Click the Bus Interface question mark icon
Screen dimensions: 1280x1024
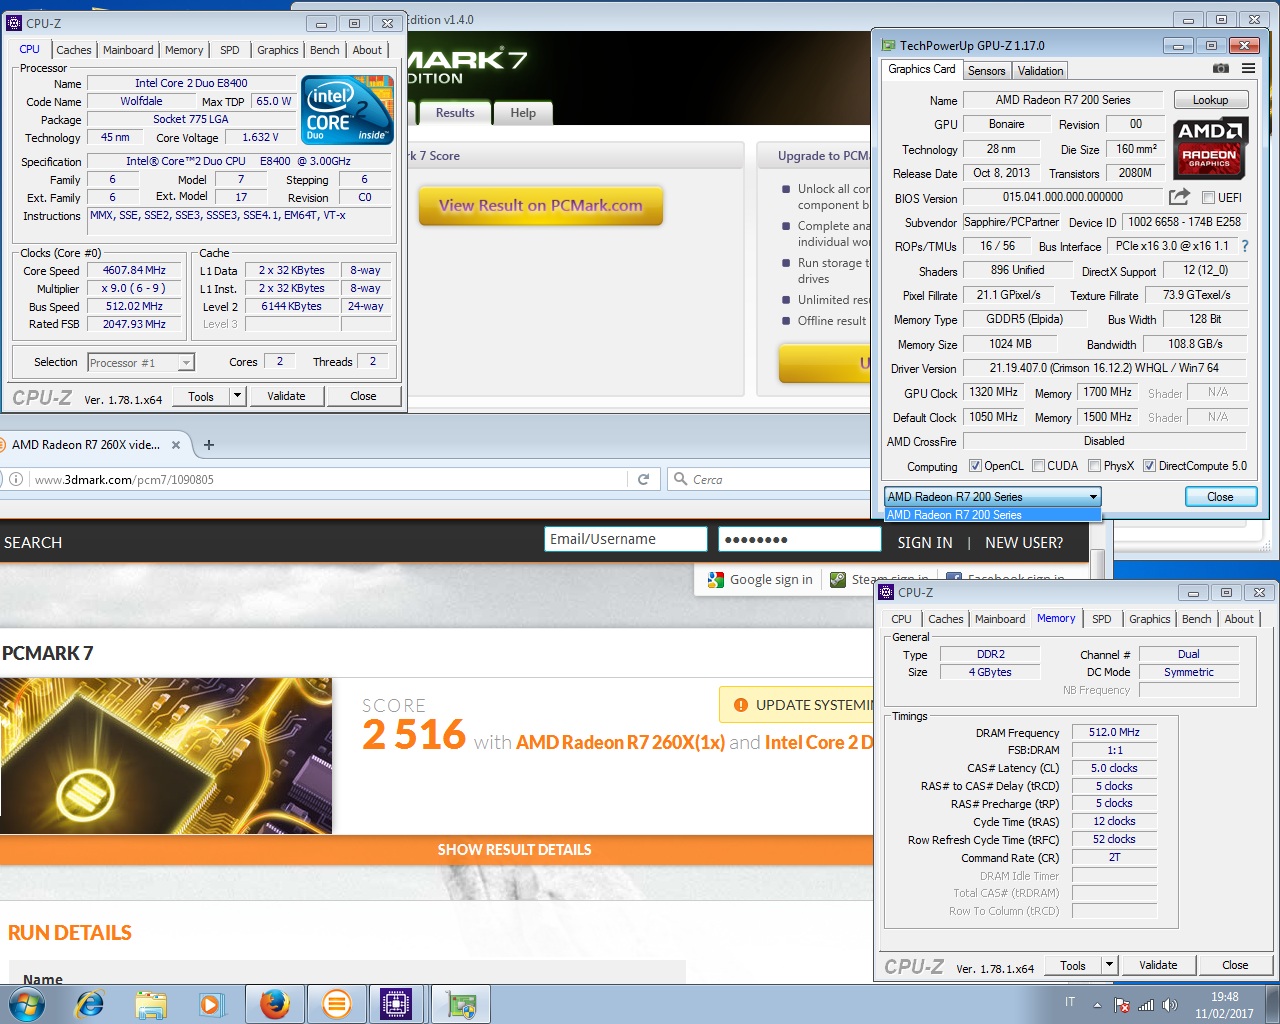tap(1245, 246)
